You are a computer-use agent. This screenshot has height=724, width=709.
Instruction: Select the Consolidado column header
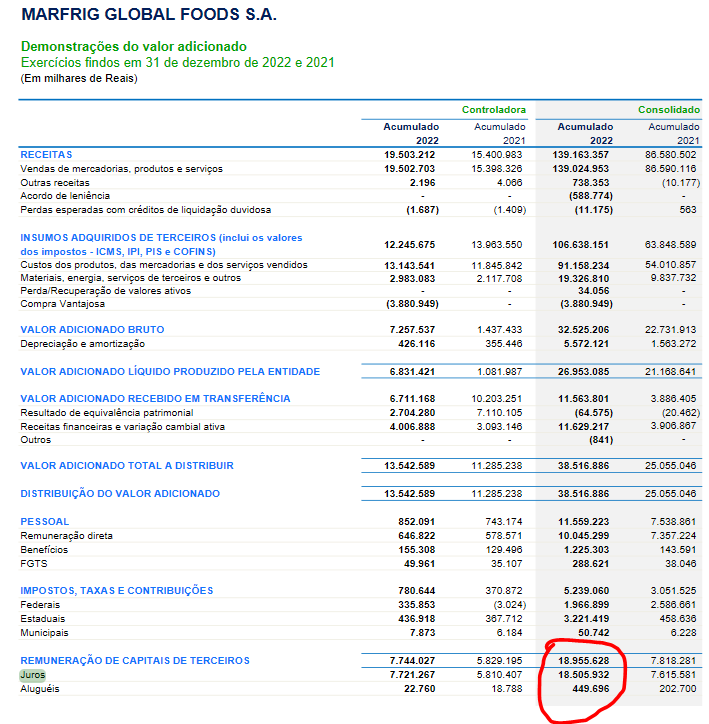click(669, 110)
